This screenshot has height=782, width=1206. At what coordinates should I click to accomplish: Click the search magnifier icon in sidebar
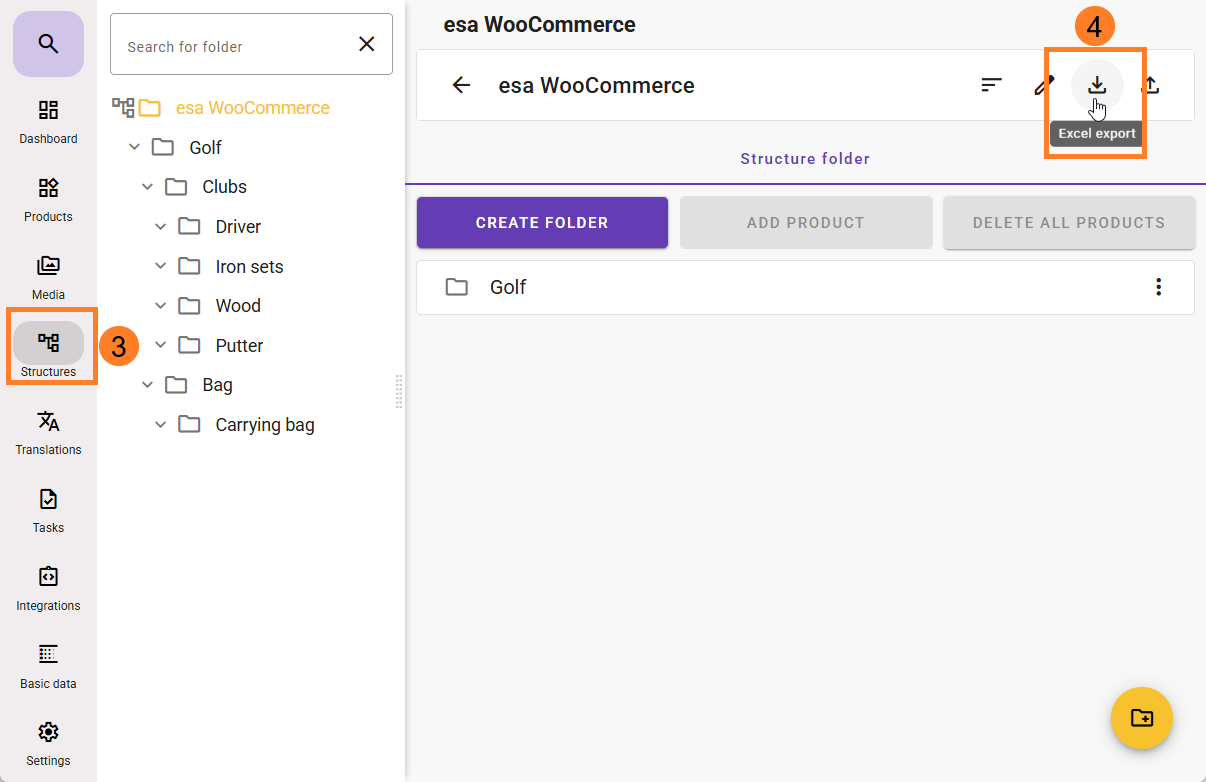(x=48, y=44)
